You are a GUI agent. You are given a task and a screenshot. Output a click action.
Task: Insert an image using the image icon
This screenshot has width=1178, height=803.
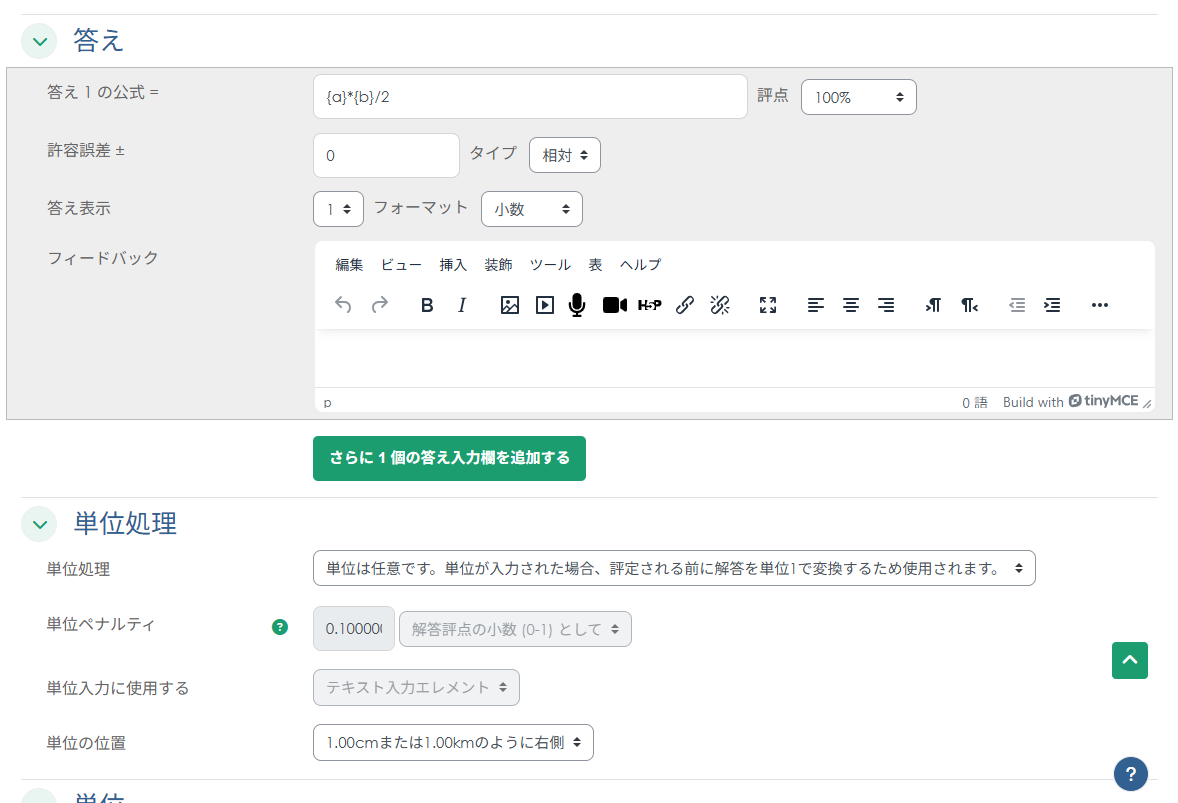click(510, 306)
